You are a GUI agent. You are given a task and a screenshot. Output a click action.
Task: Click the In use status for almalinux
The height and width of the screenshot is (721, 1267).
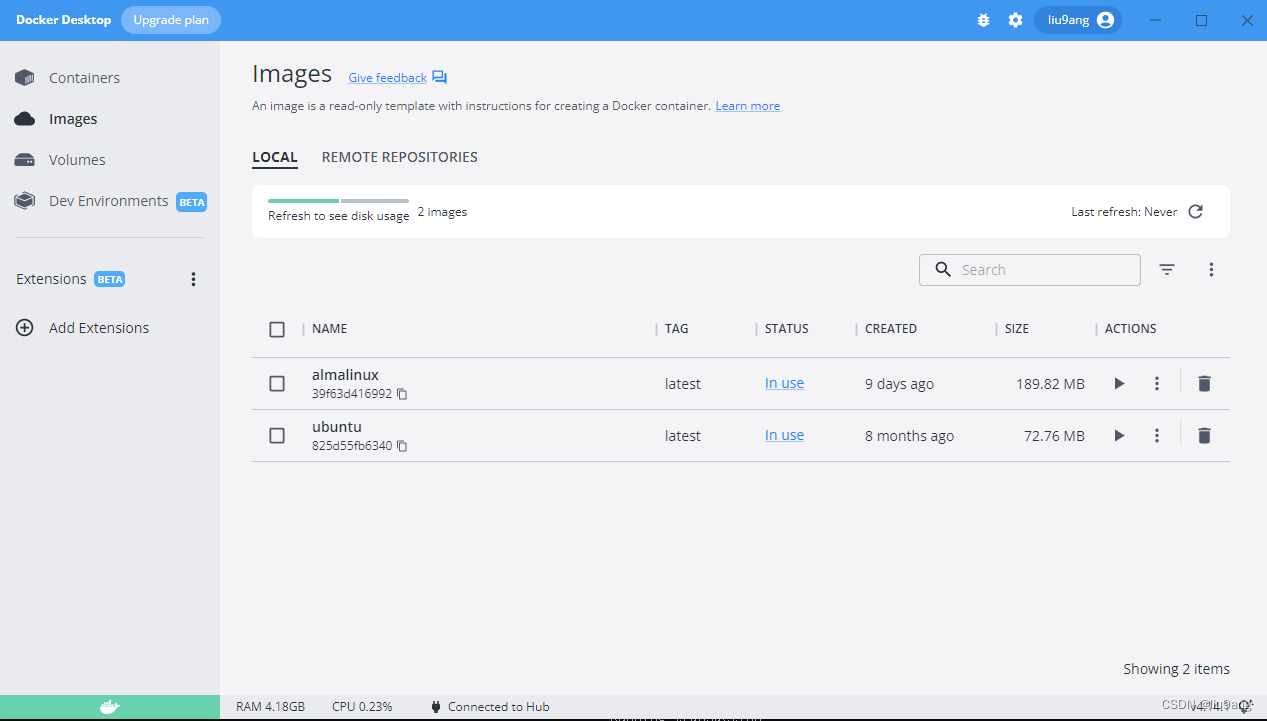(x=784, y=383)
